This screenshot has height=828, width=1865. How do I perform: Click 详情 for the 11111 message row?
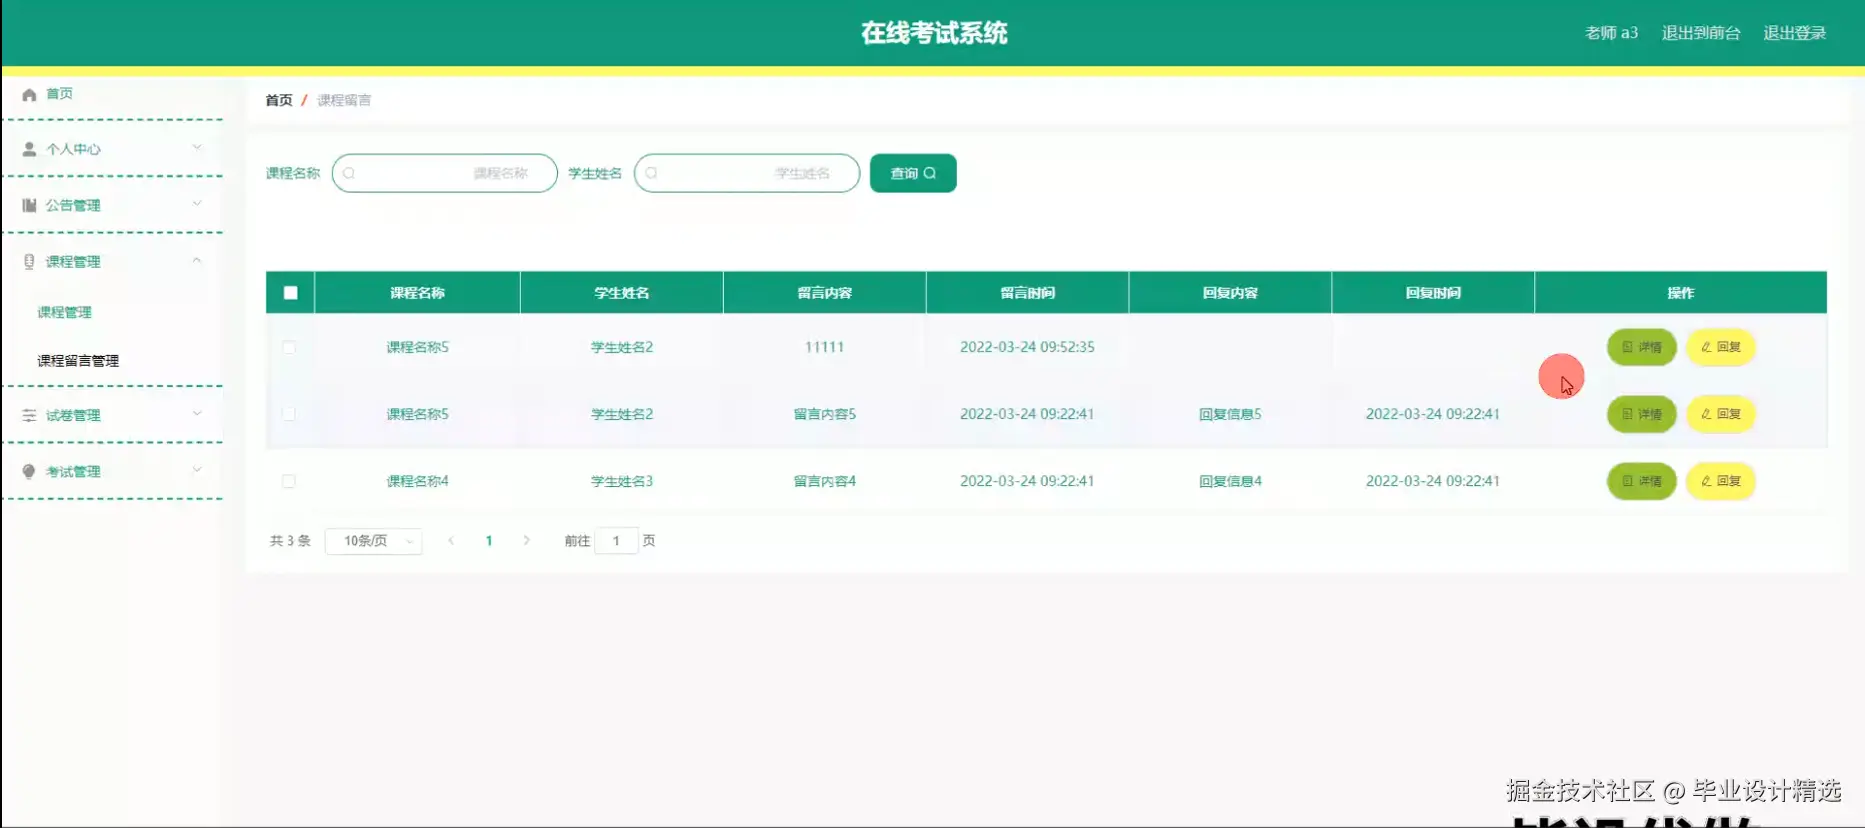click(x=1641, y=347)
